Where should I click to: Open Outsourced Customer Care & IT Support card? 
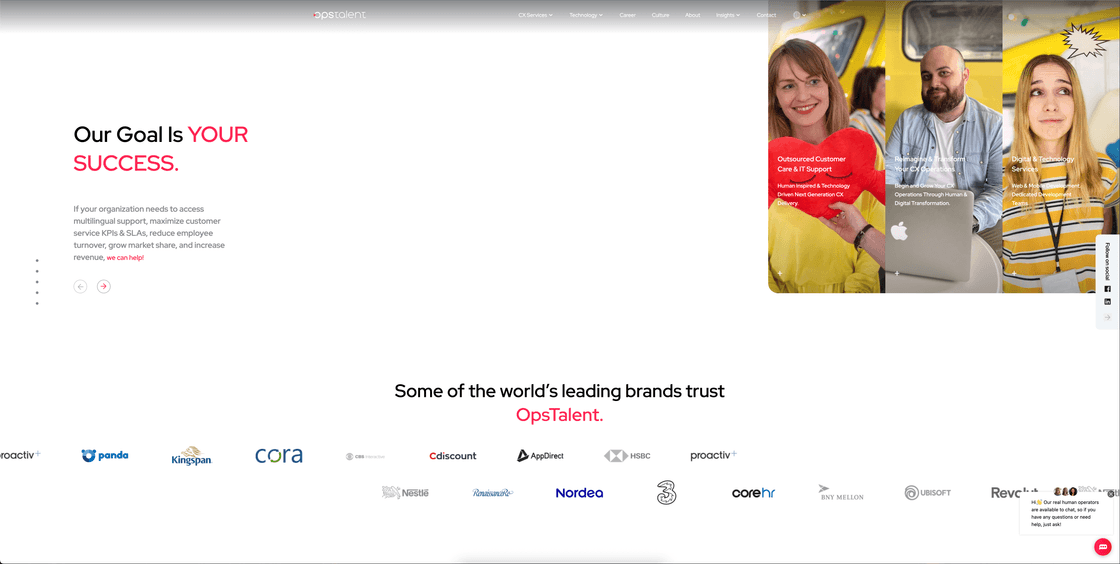(826, 146)
